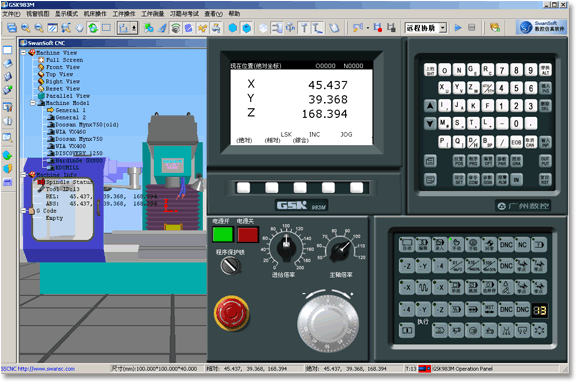Click the zoom in magnifier toolbar icon
Viewport: 579px width, 386px height.
(25, 28)
